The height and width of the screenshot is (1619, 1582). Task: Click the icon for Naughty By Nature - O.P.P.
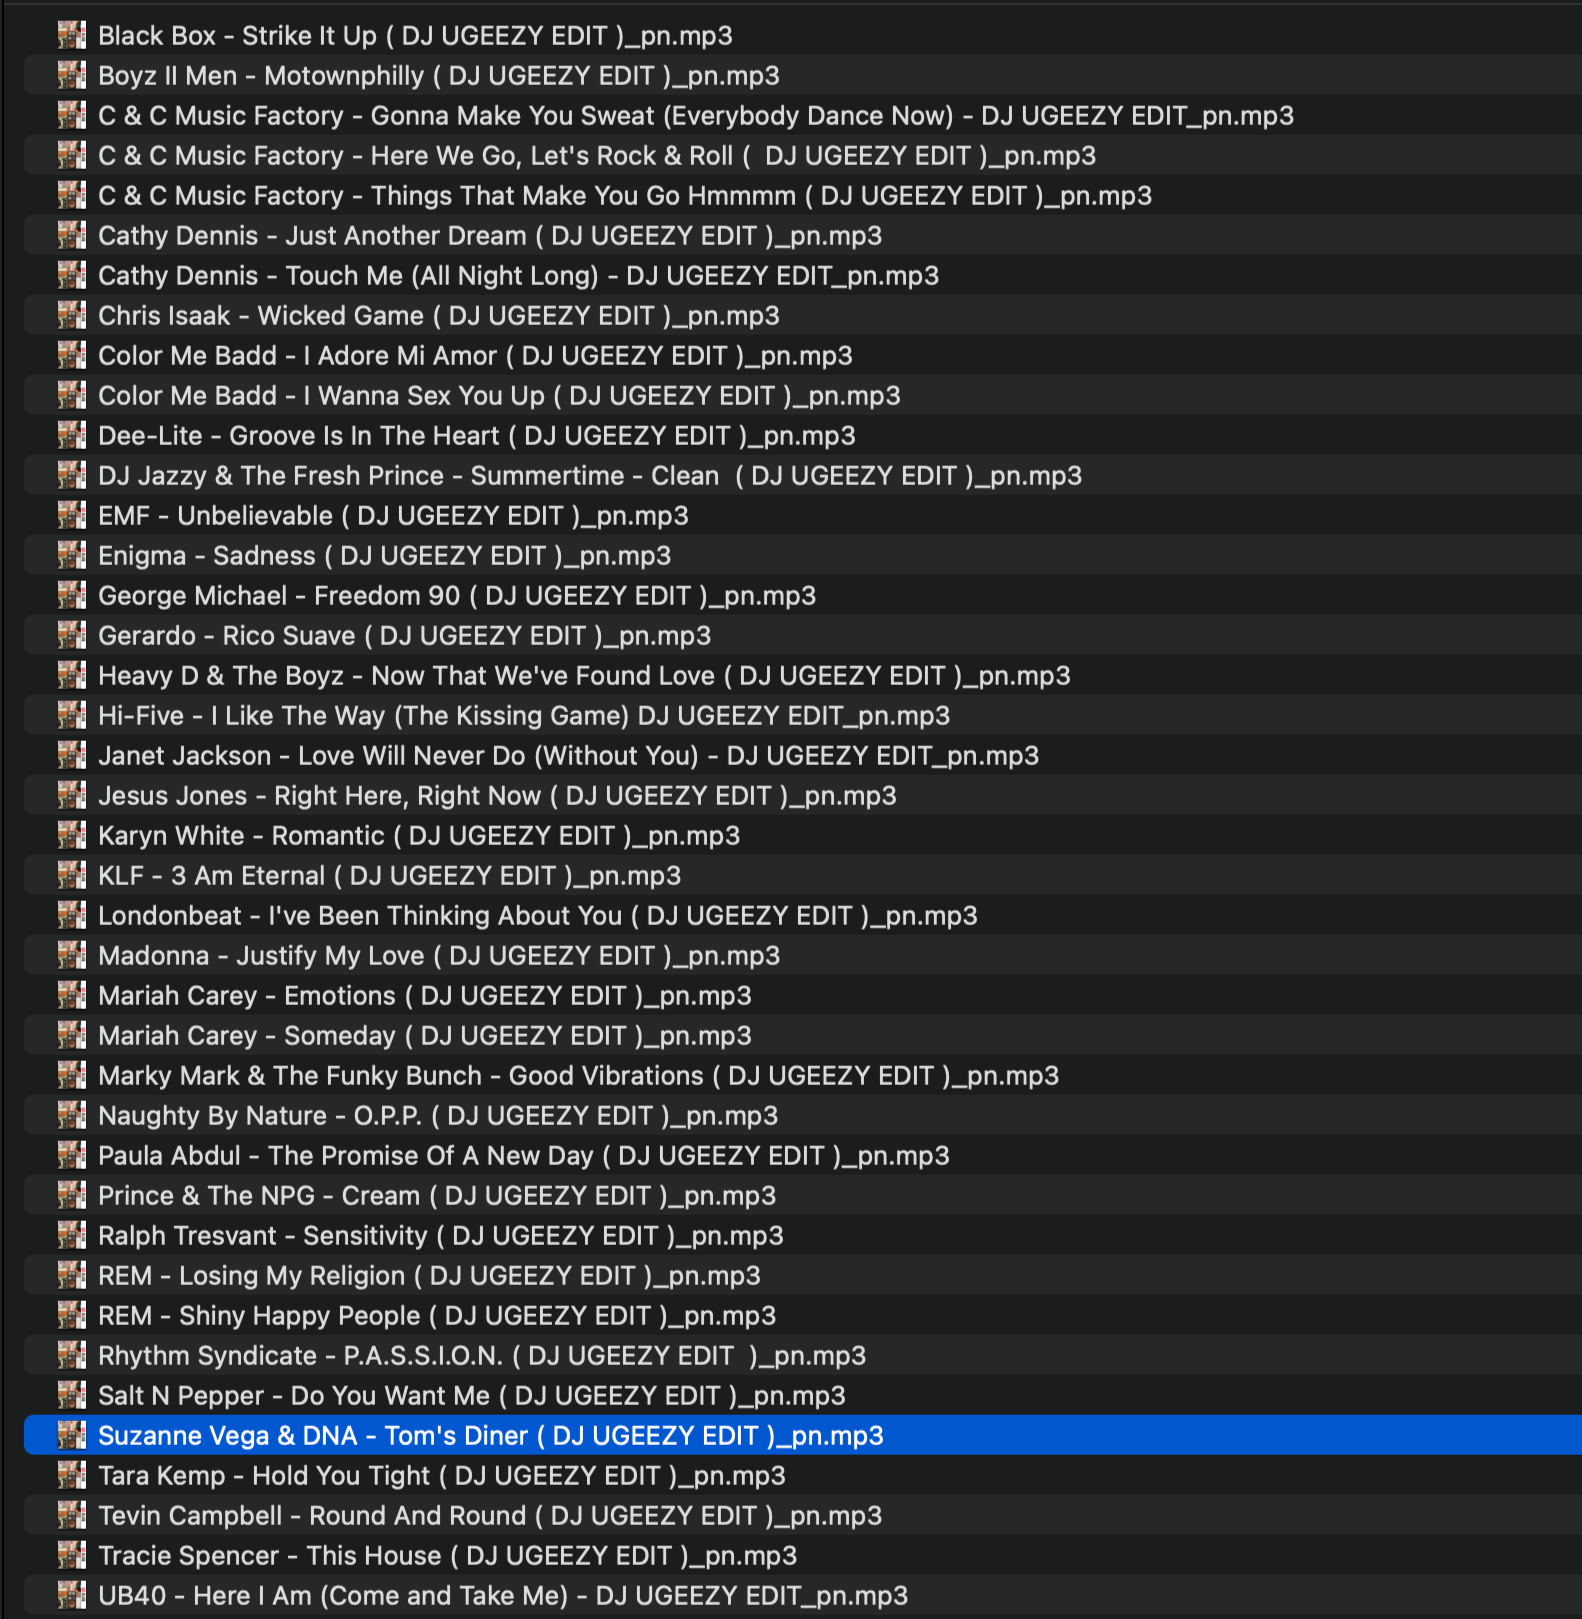72,1115
